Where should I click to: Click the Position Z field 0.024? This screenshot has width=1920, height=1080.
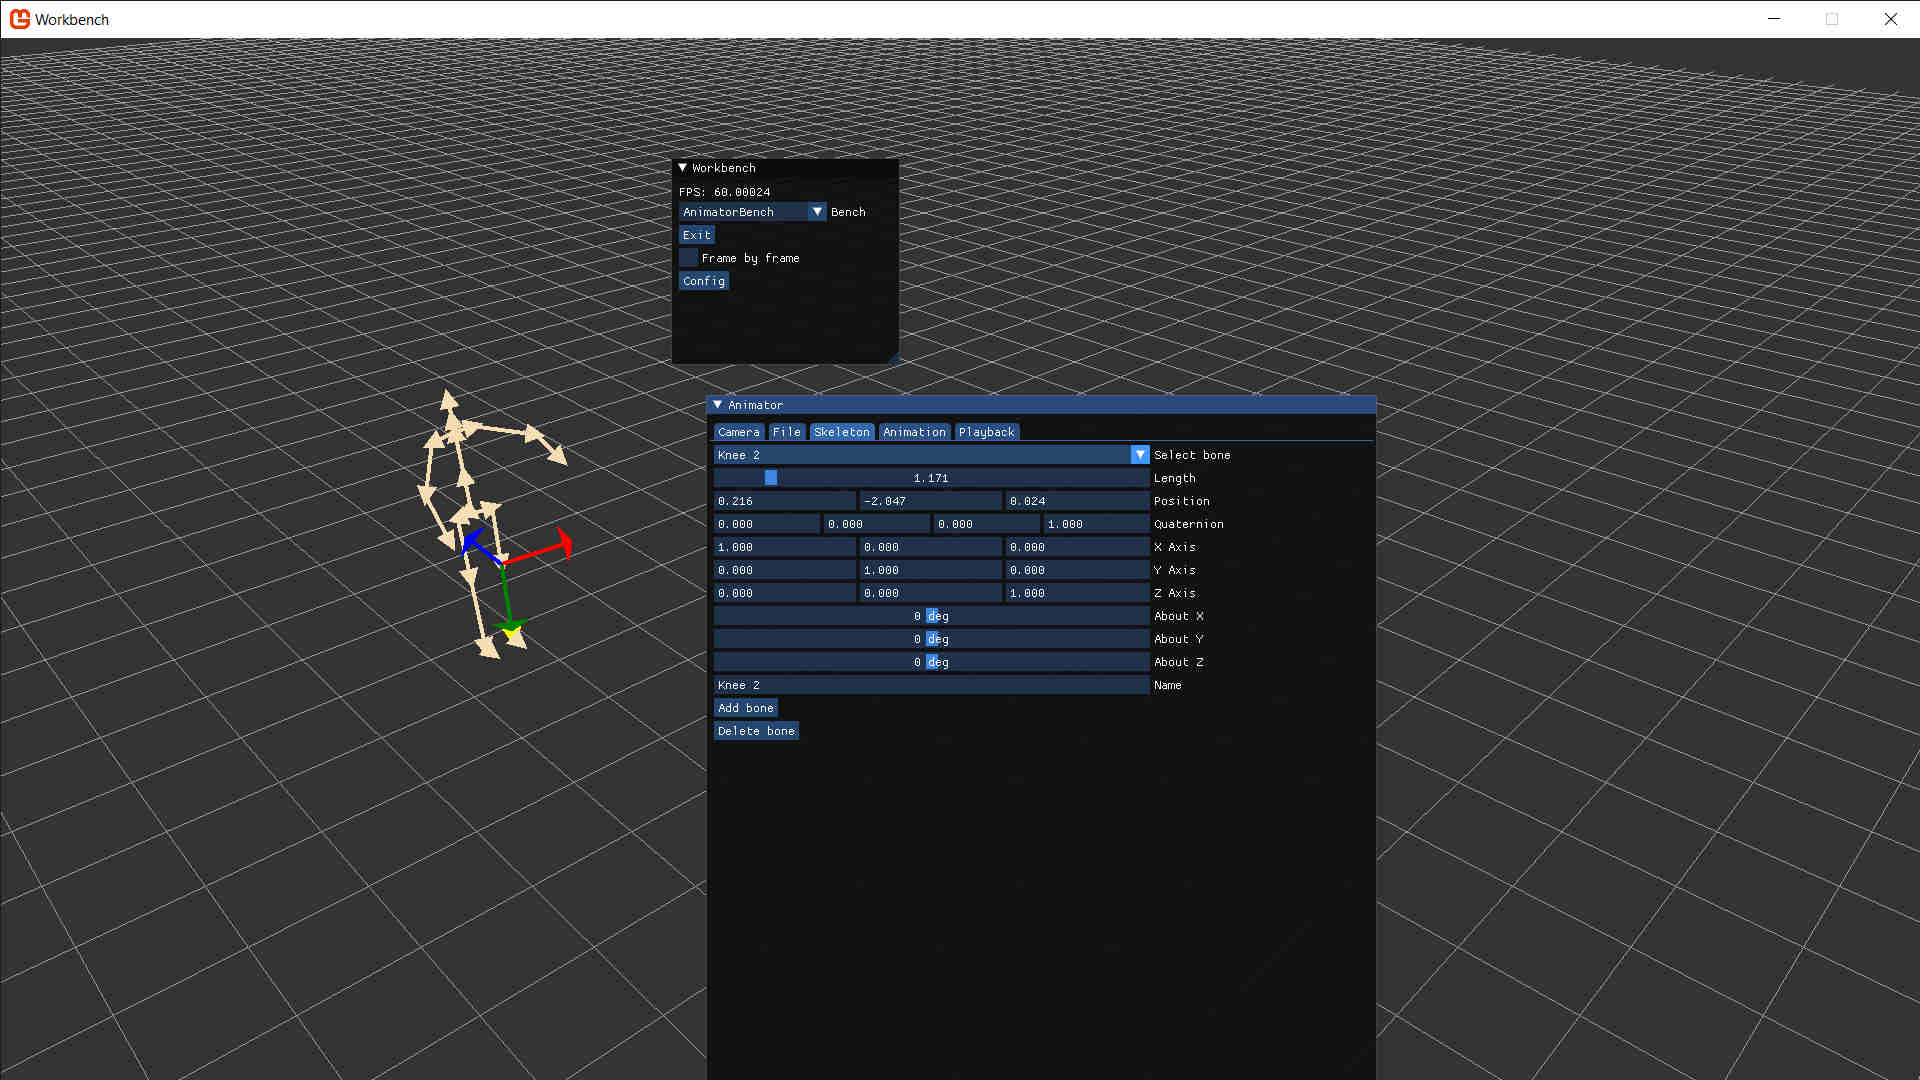pyautogui.click(x=1077, y=501)
